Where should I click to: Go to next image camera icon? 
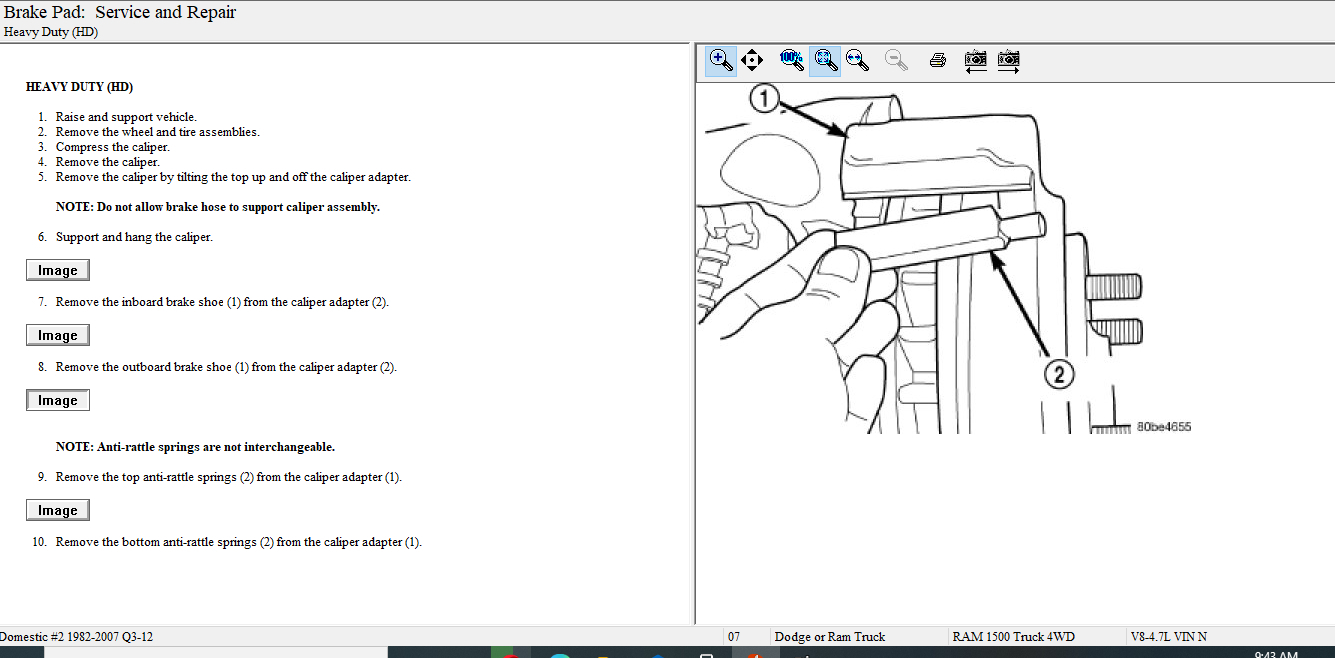[x=1008, y=60]
